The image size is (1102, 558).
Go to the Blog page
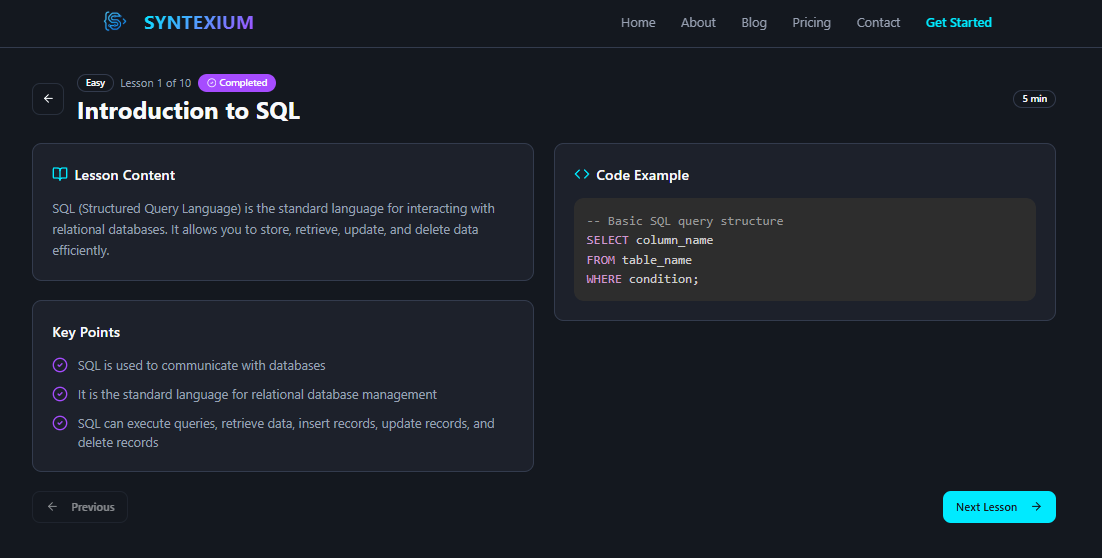[754, 22]
